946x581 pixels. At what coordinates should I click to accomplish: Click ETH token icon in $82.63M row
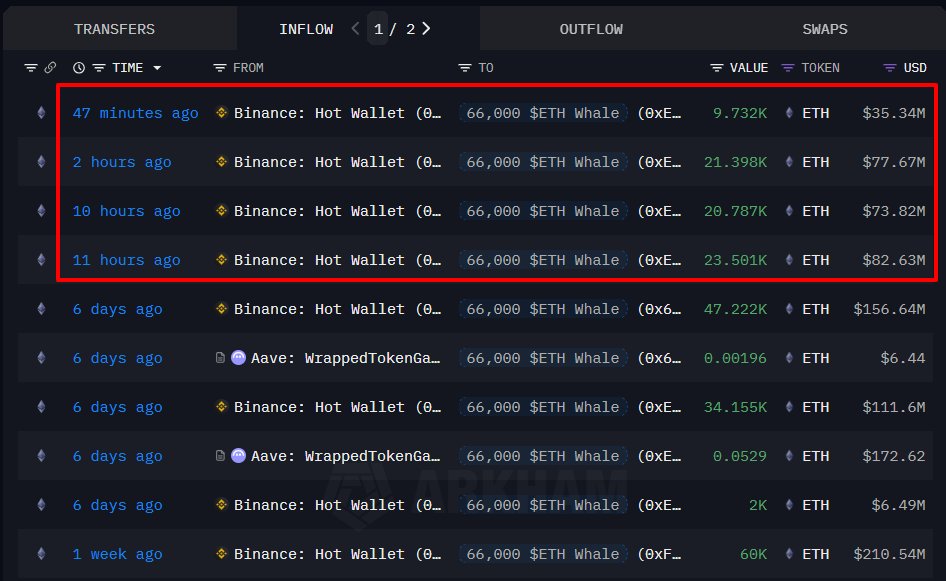(x=789, y=259)
